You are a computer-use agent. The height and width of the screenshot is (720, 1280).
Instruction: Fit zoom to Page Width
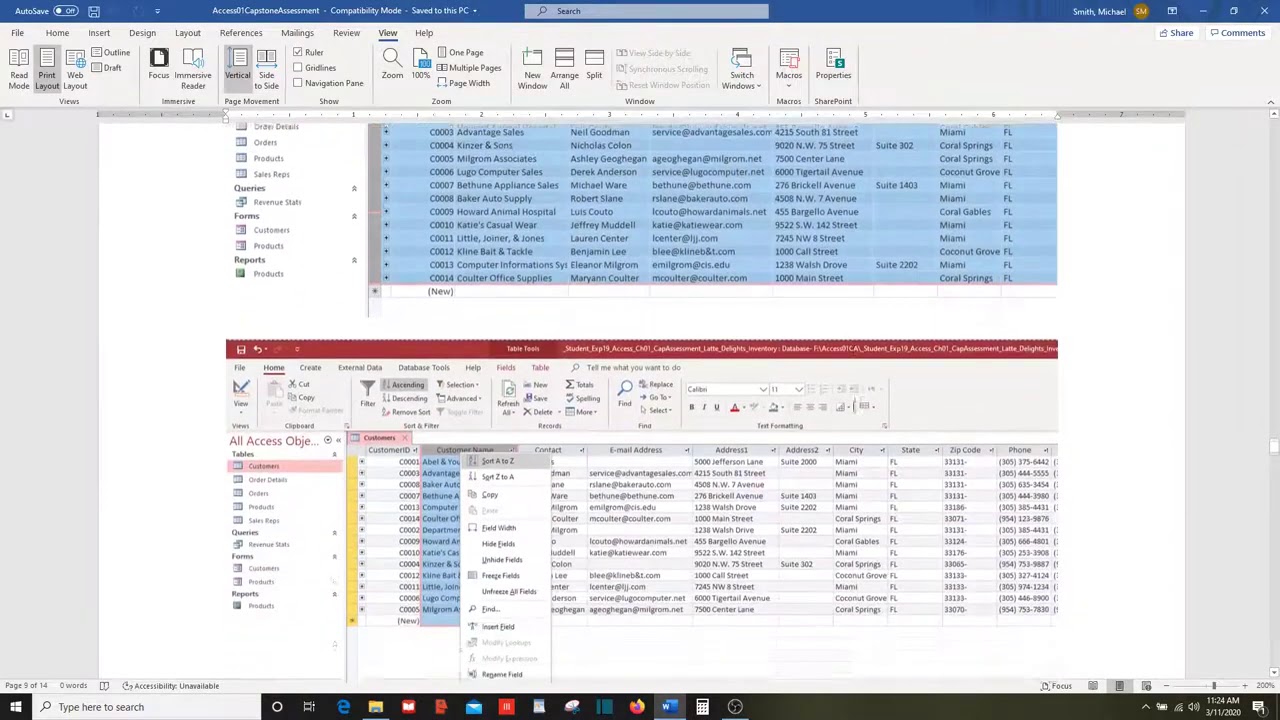click(463, 83)
